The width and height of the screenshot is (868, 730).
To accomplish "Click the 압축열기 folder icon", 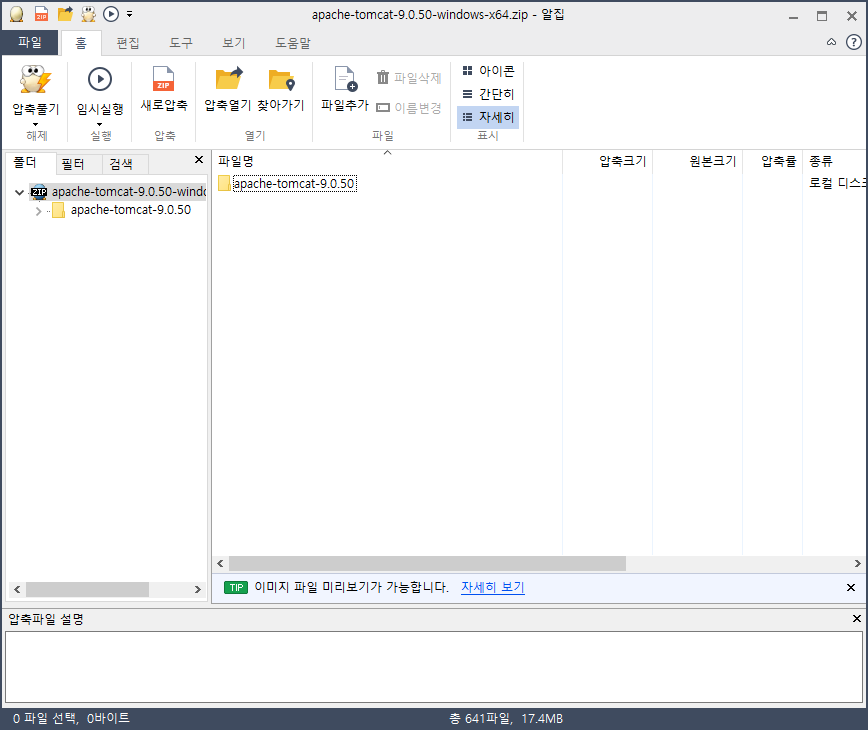I will click(x=229, y=79).
